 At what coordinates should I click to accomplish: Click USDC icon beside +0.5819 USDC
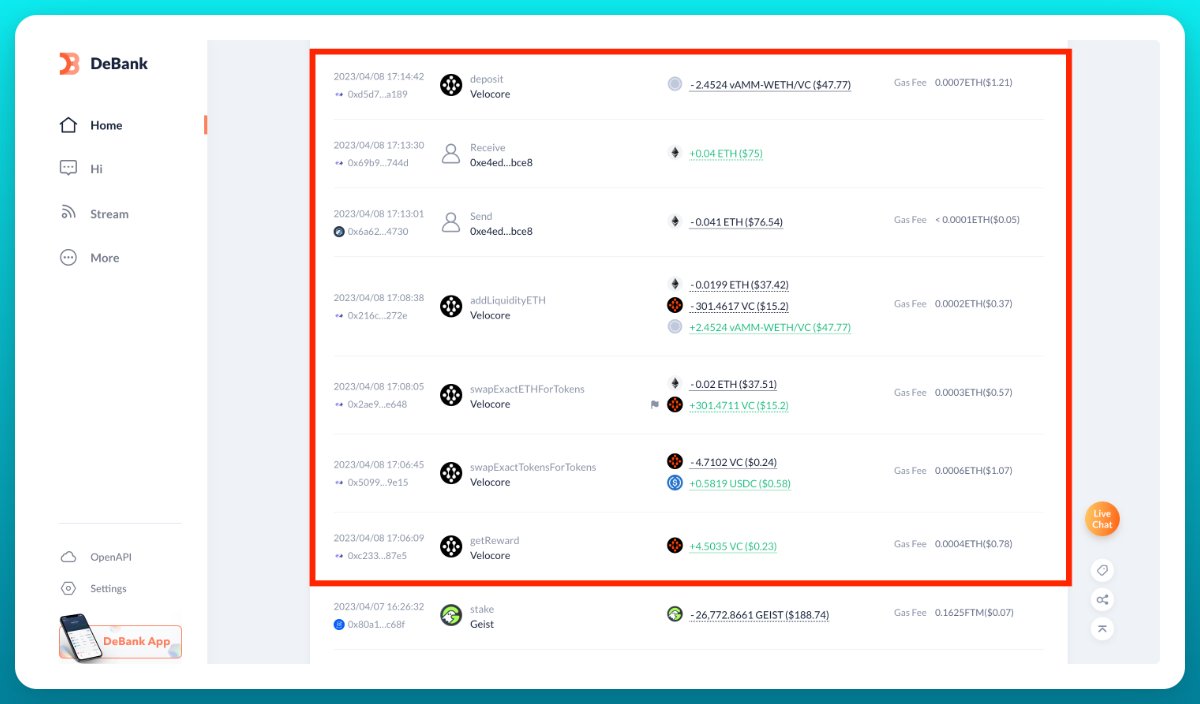[x=675, y=483]
